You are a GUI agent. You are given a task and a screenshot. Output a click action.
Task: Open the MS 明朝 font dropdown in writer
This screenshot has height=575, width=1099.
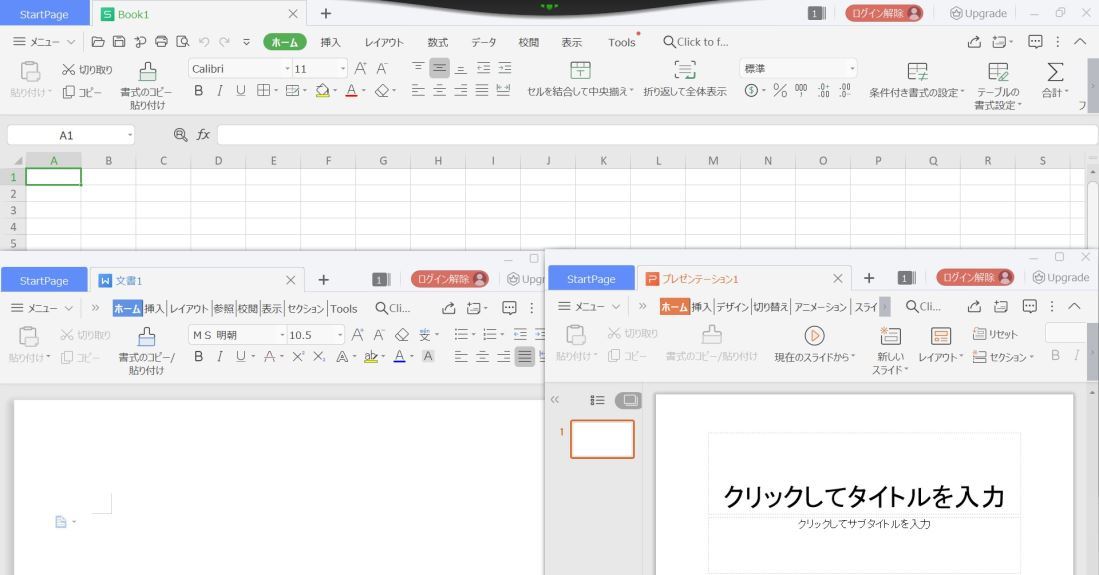282,335
